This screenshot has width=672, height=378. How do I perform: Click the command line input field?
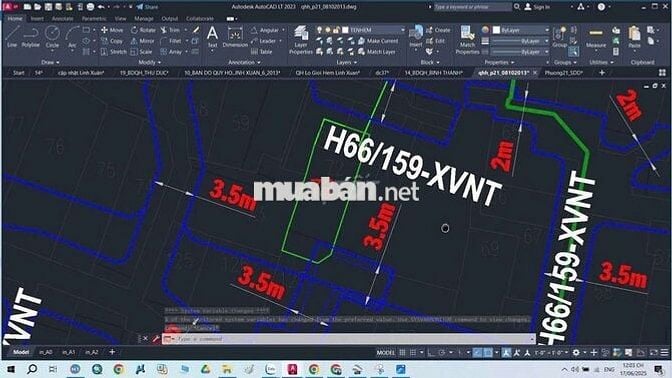[x=349, y=339]
